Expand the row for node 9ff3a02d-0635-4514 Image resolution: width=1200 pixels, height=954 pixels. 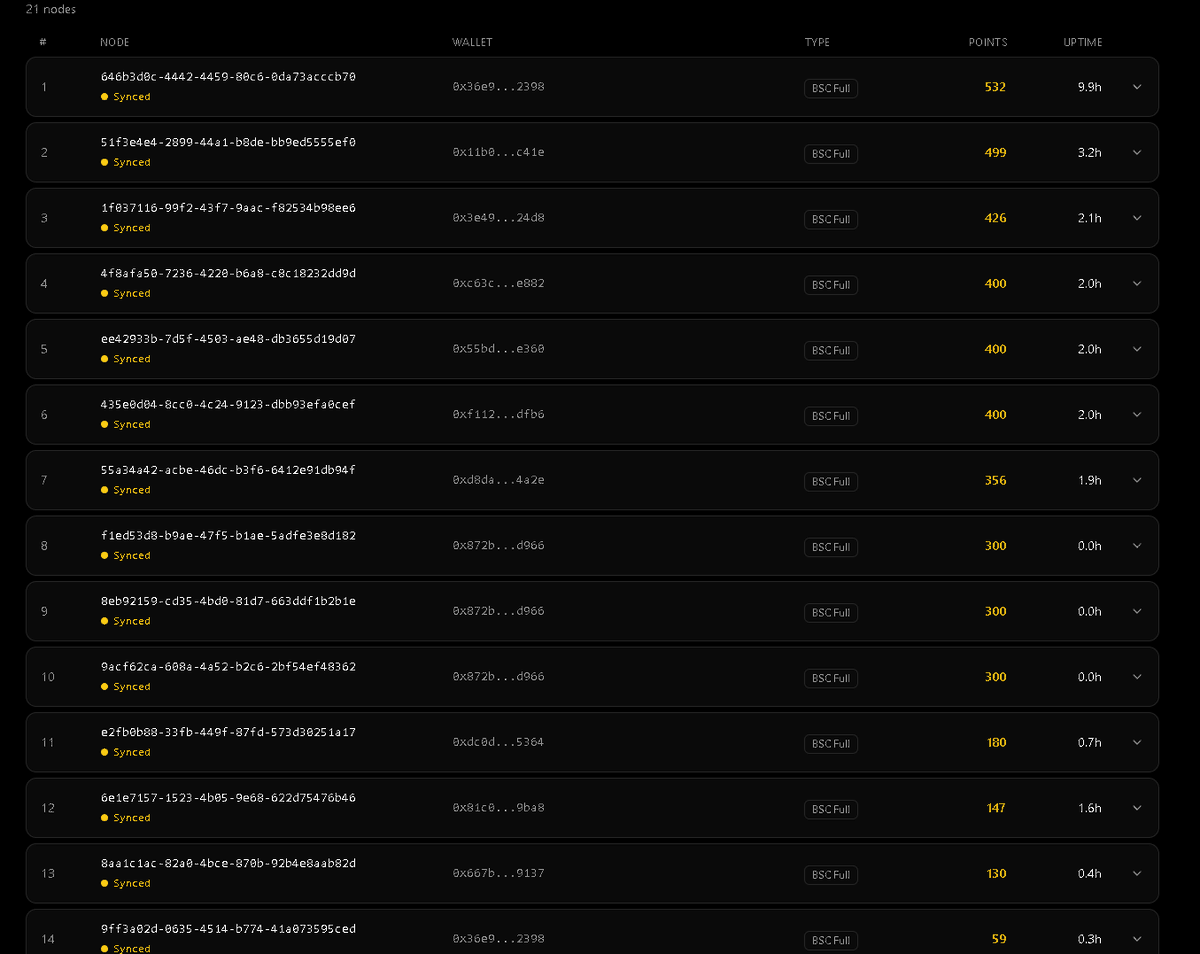(x=1137, y=939)
